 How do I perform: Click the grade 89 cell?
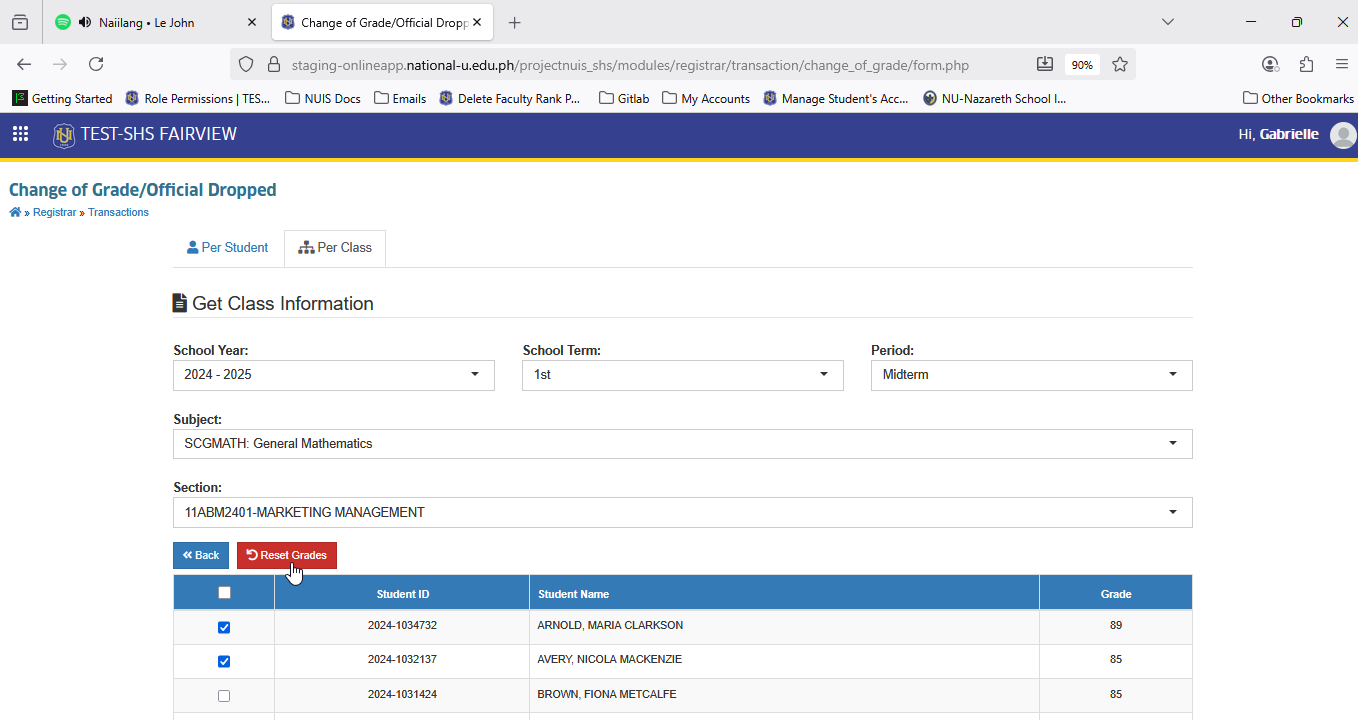point(1116,625)
